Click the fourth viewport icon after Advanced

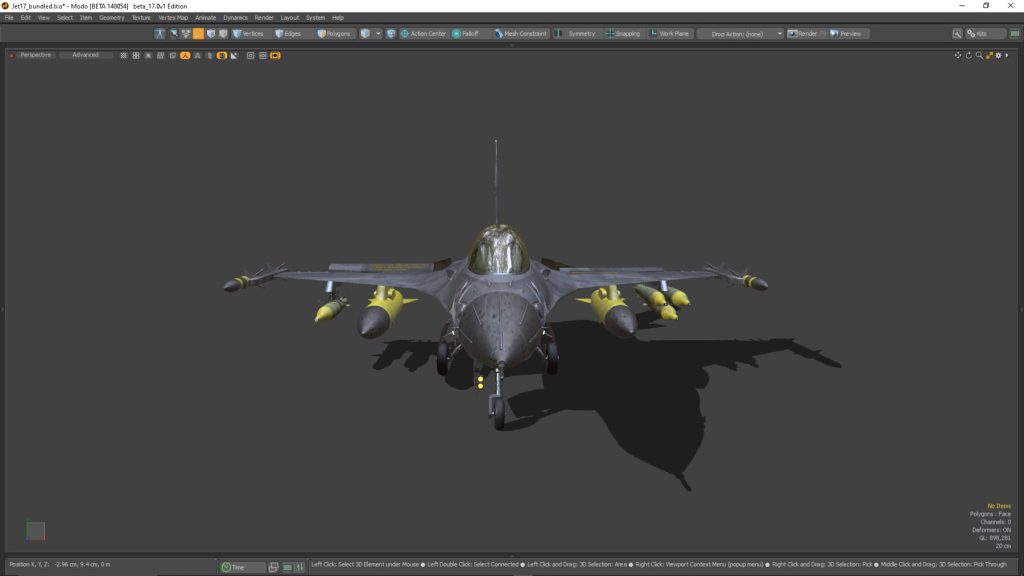(x=161, y=56)
